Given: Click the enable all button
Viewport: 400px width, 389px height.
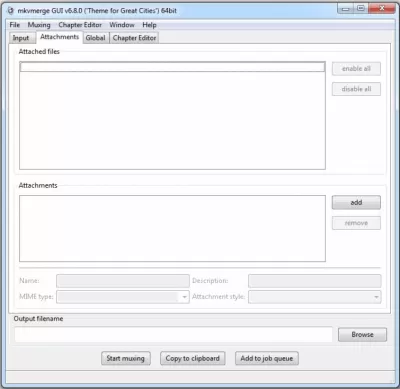Looking at the screenshot, I should (x=356, y=69).
